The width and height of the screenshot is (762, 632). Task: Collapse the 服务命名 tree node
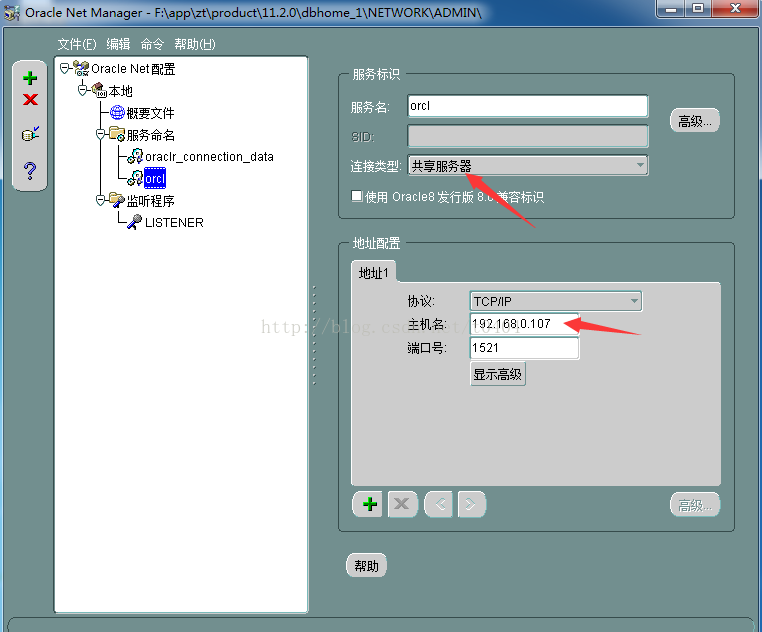[x=101, y=134]
